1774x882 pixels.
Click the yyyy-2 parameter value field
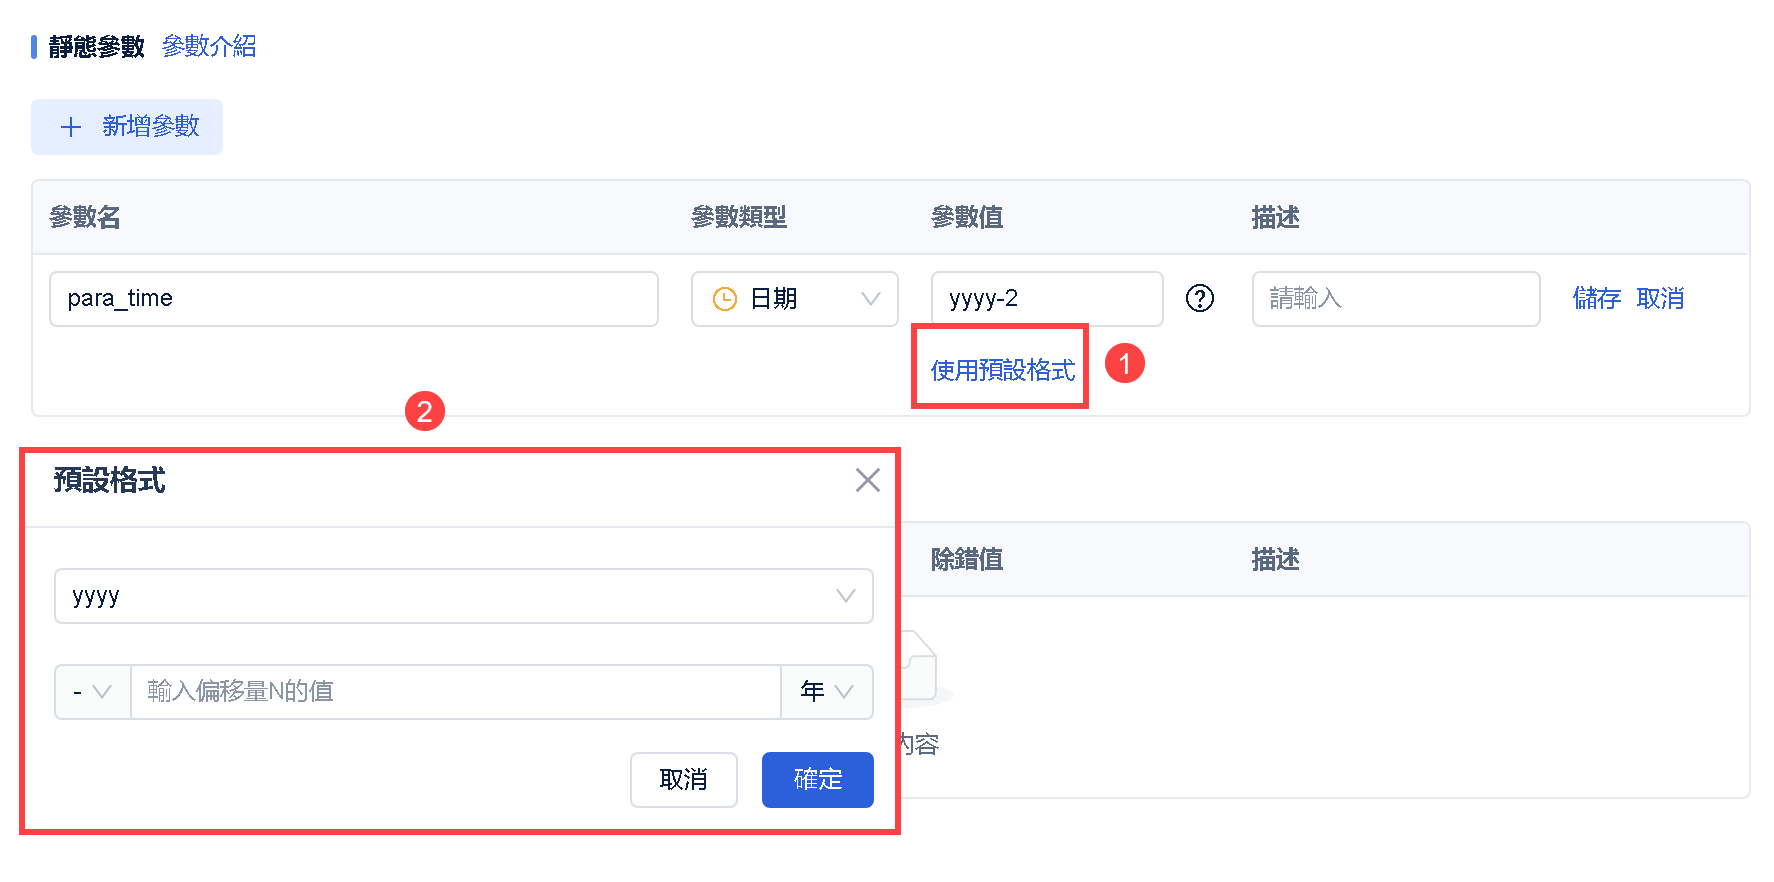tap(1046, 299)
